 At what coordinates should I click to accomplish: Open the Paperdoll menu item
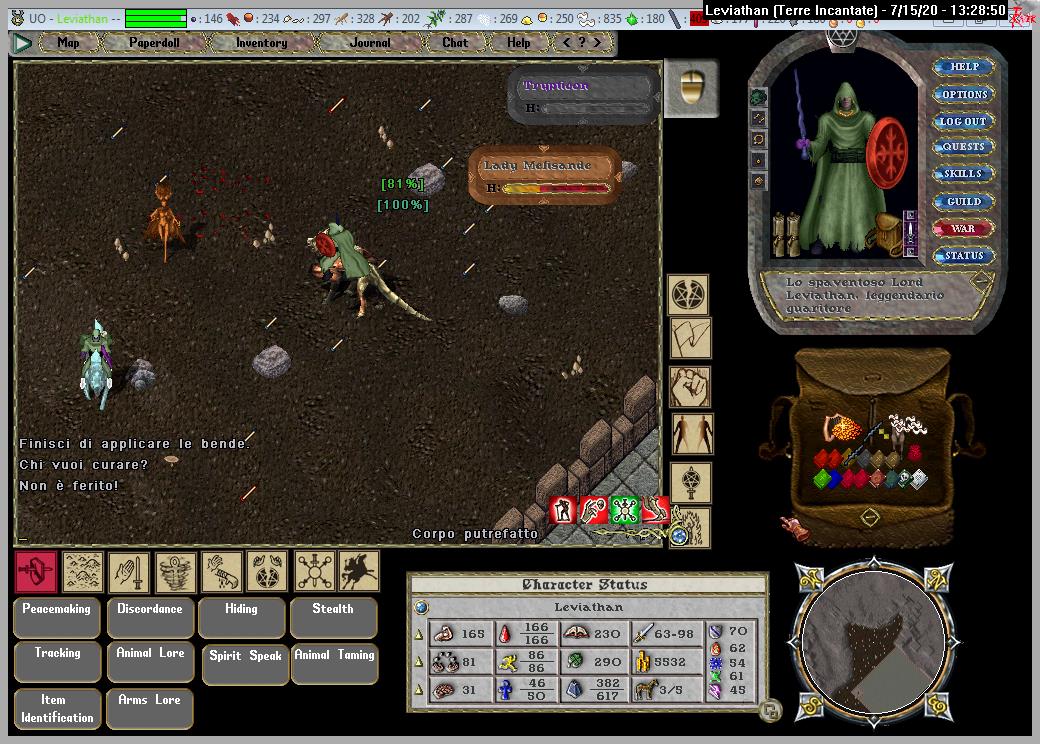154,42
